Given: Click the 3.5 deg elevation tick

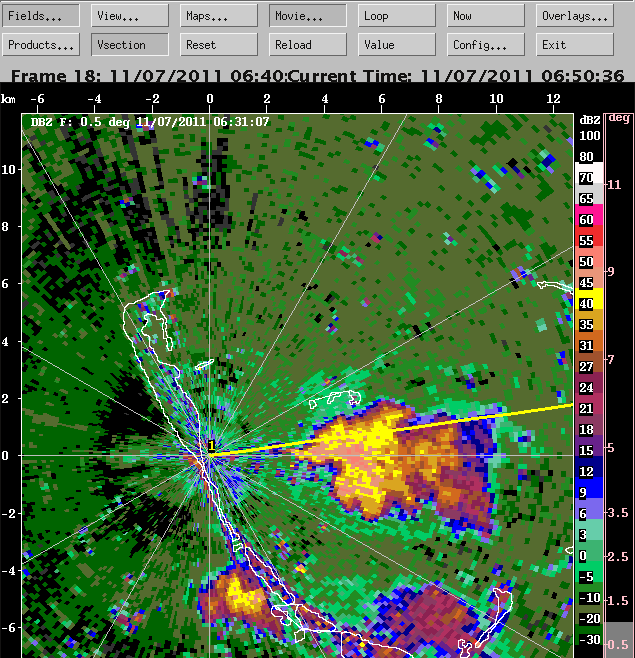Looking at the screenshot, I should 618,512.
